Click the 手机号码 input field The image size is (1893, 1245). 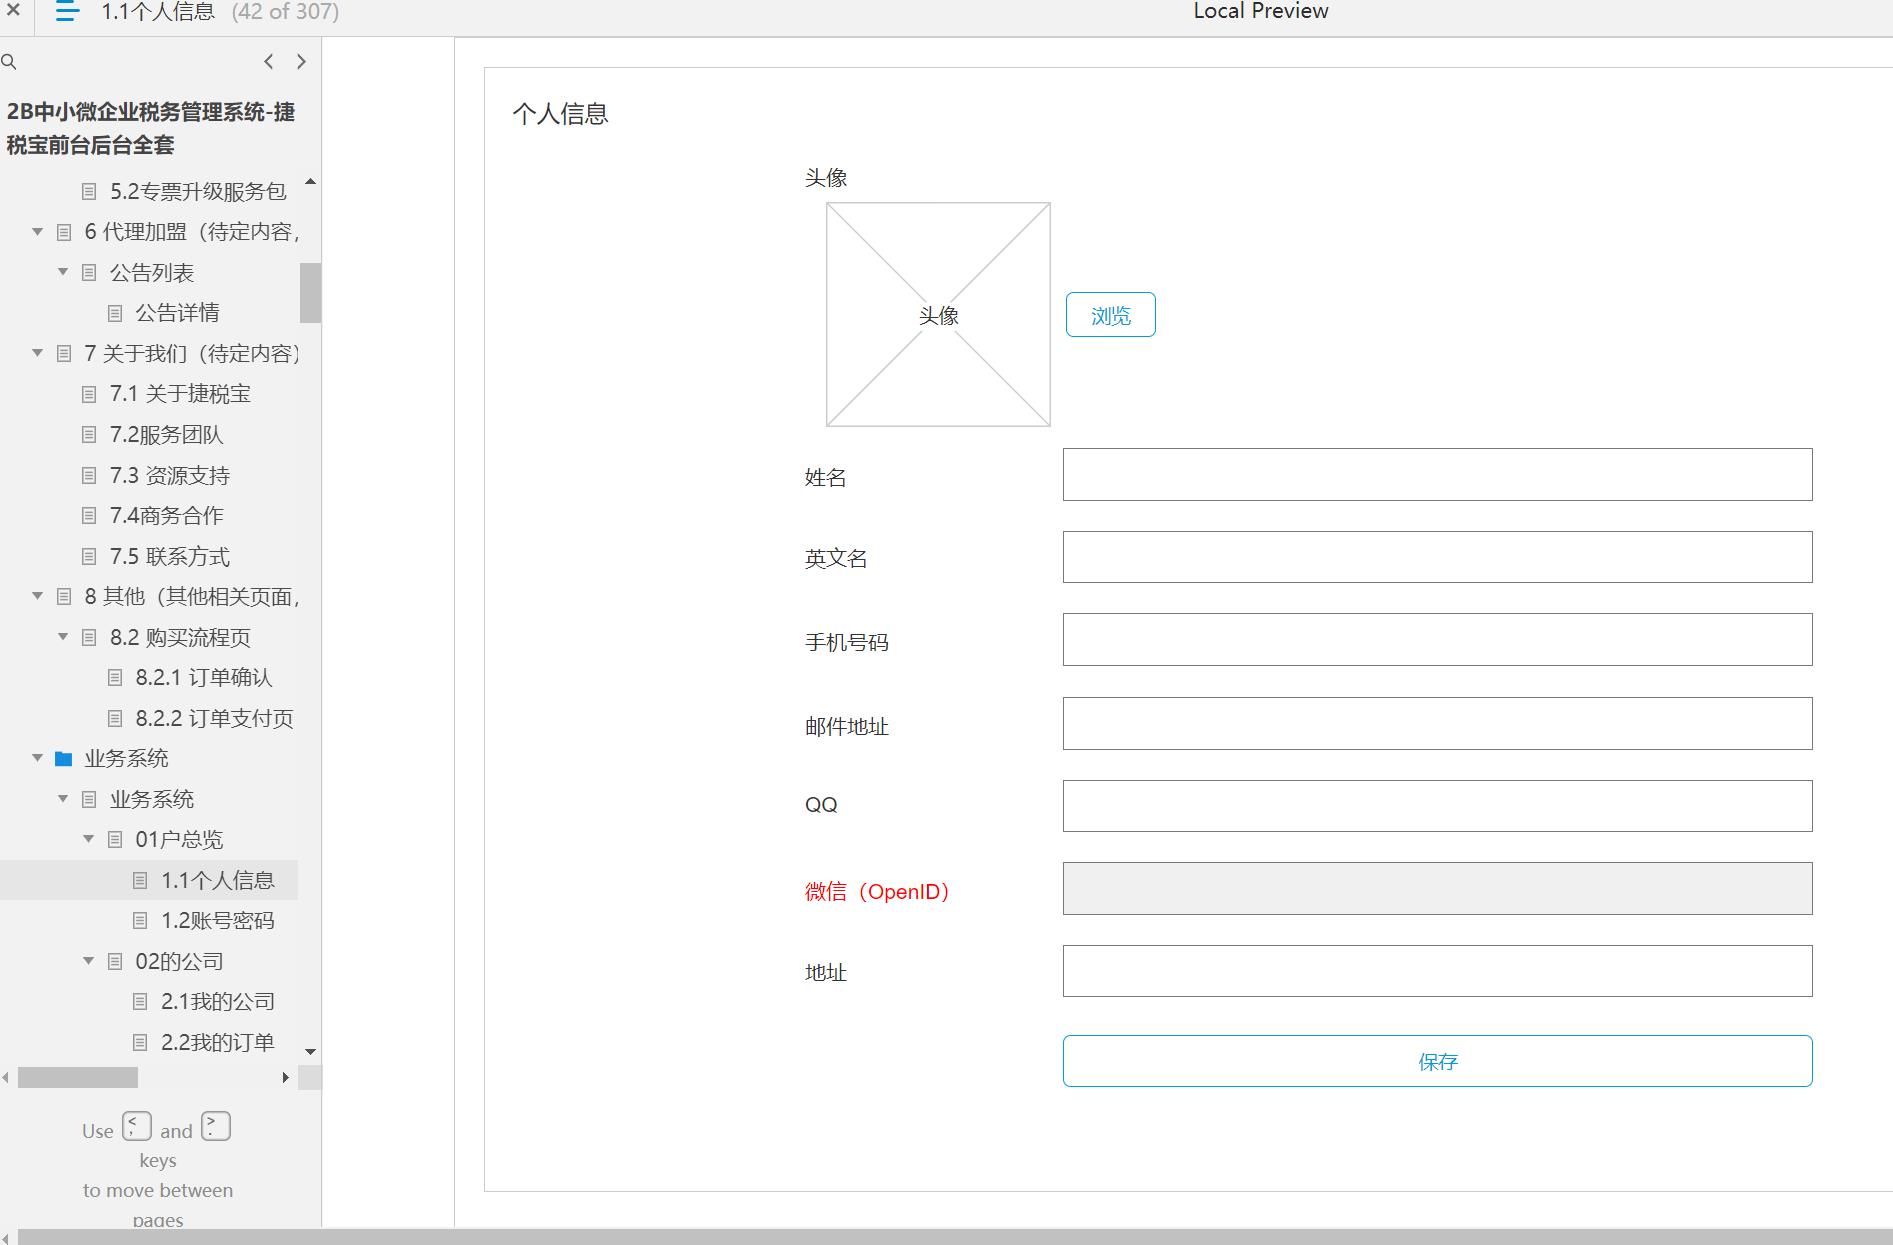[1437, 640]
